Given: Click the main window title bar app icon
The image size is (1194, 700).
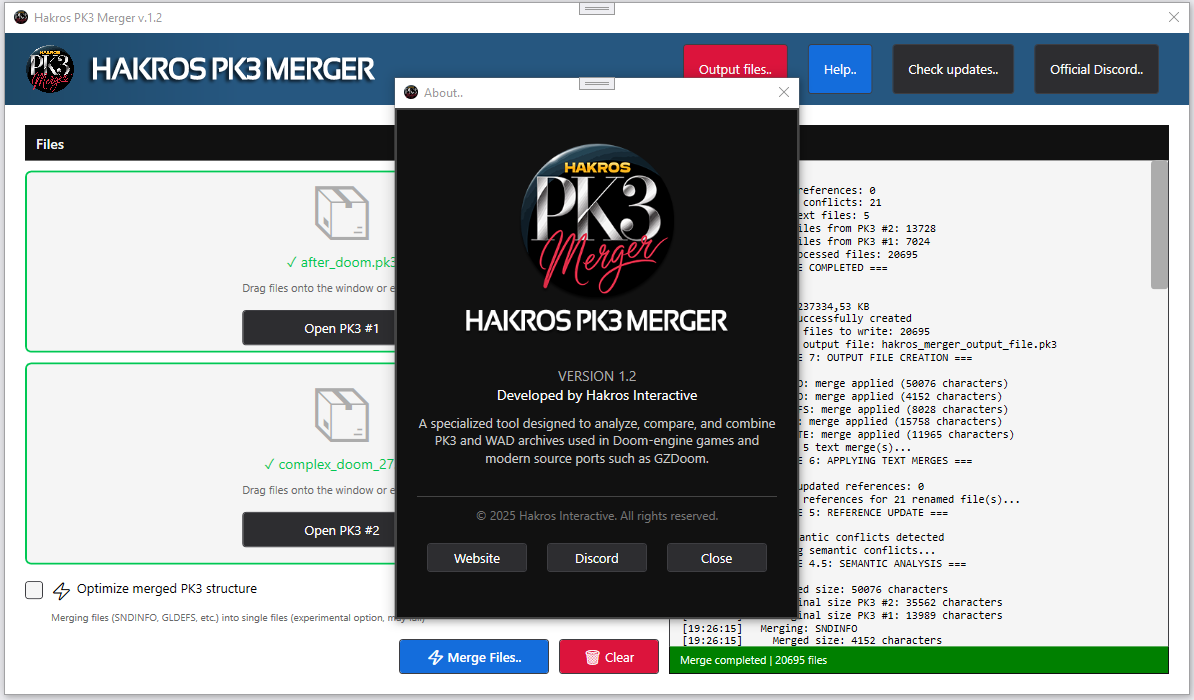Looking at the screenshot, I should pos(21,17).
